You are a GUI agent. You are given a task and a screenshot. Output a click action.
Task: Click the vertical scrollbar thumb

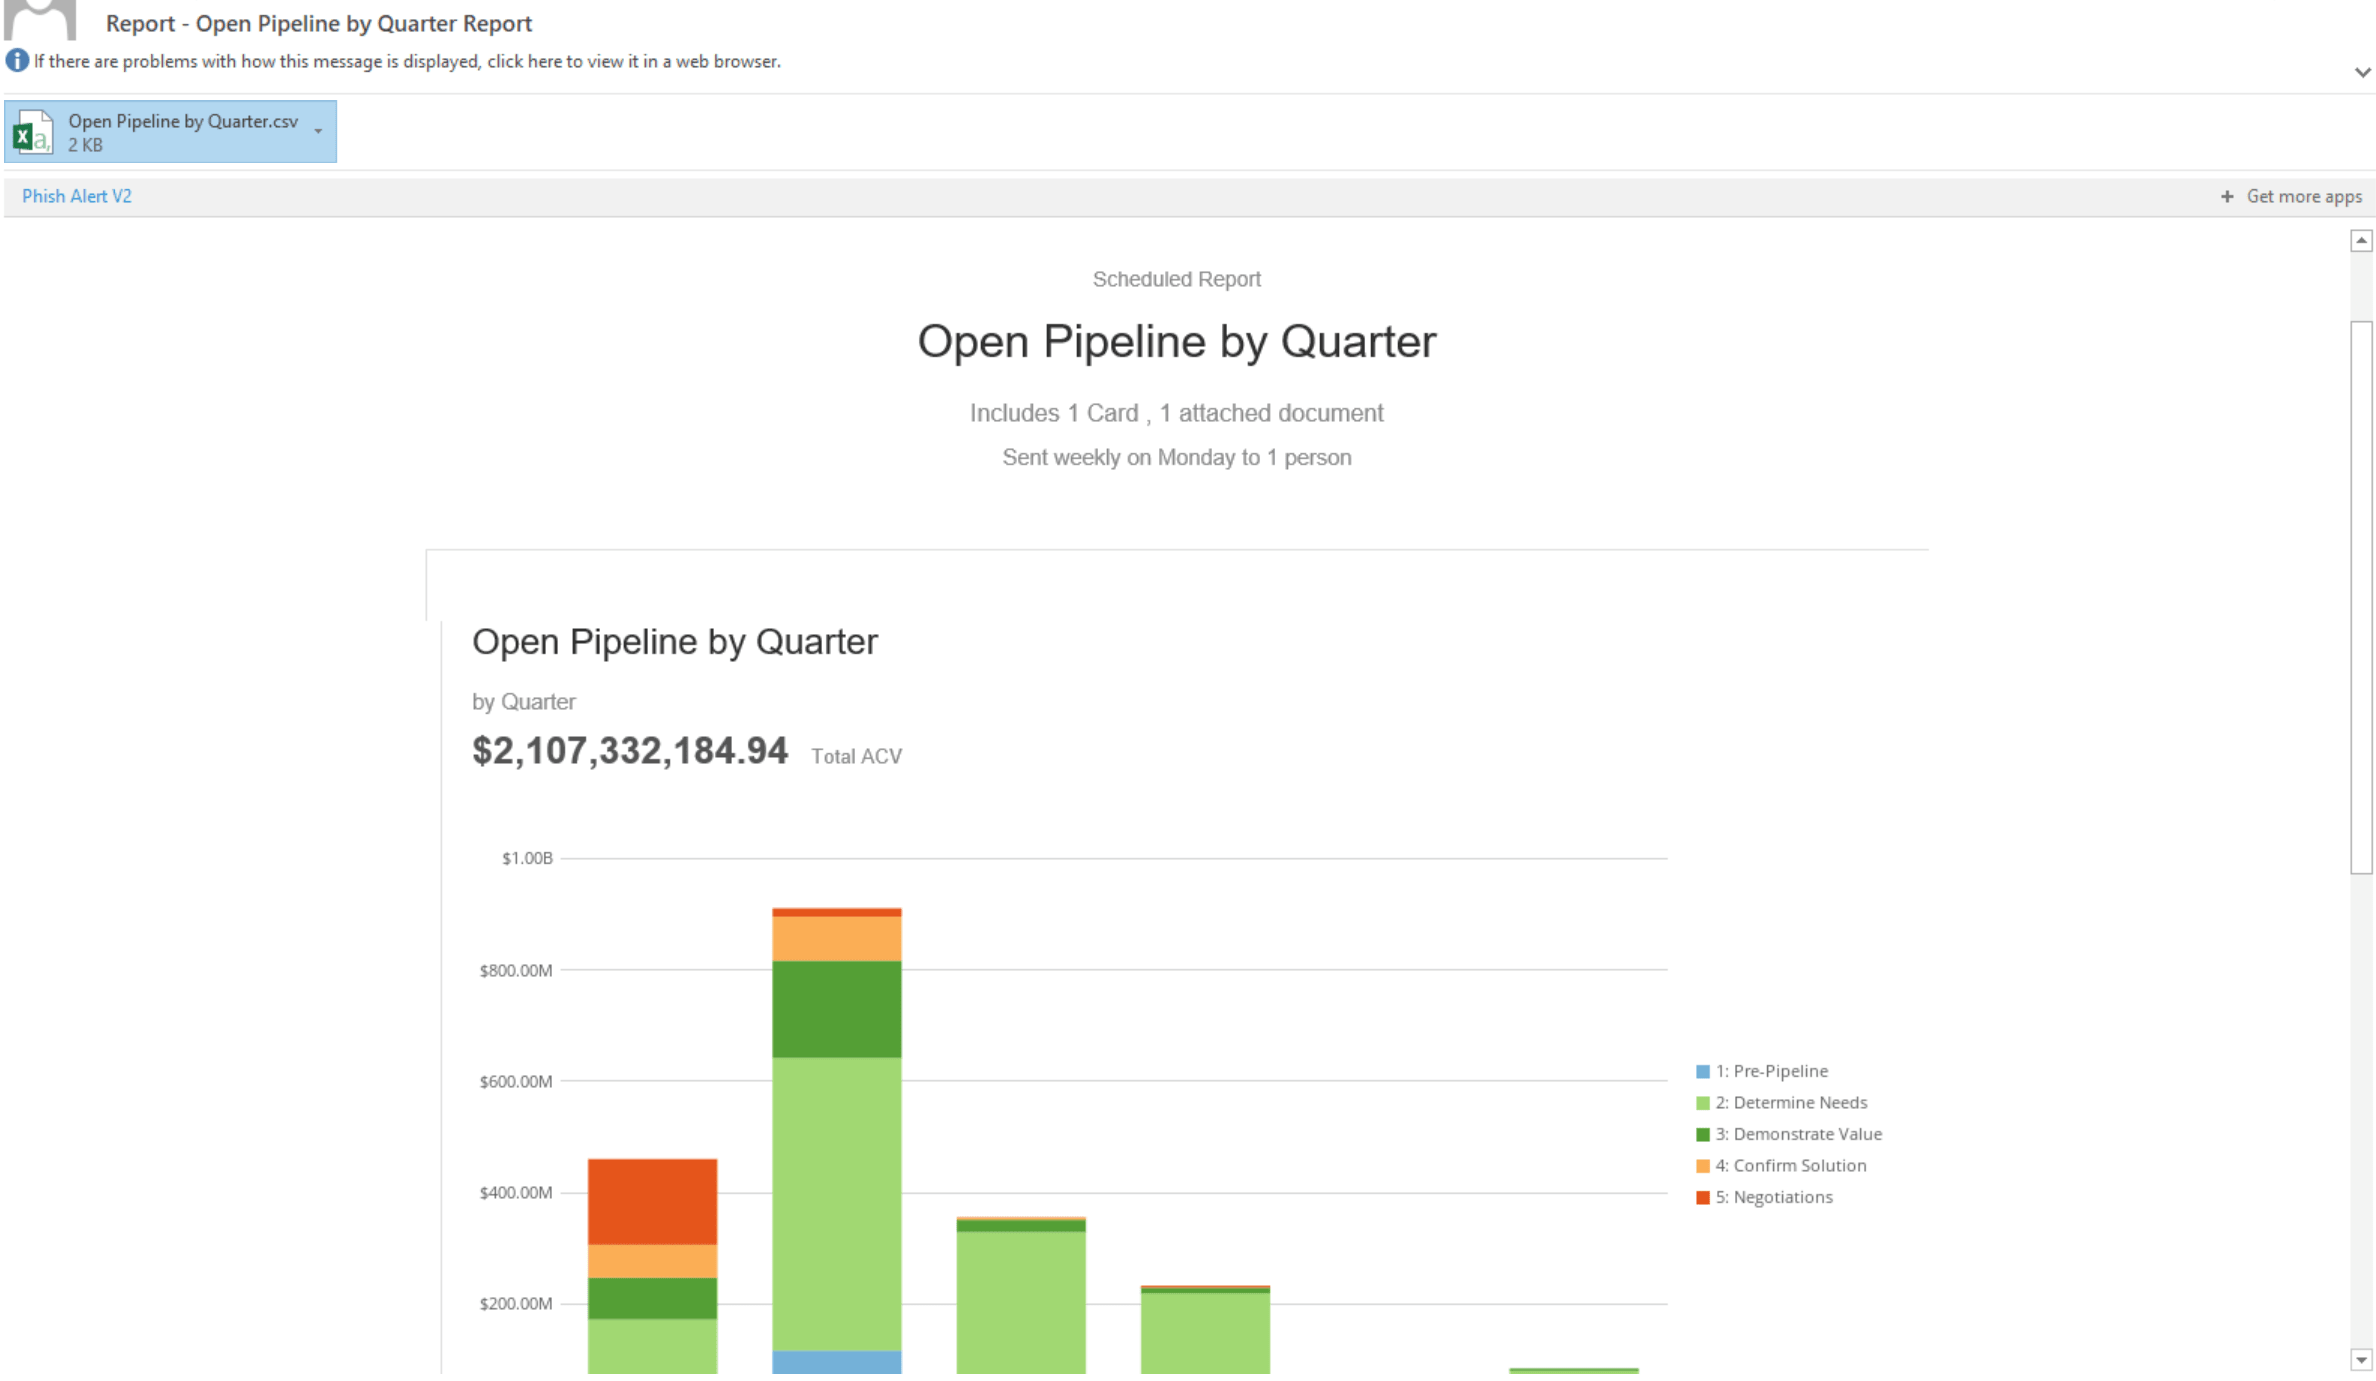[2361, 596]
